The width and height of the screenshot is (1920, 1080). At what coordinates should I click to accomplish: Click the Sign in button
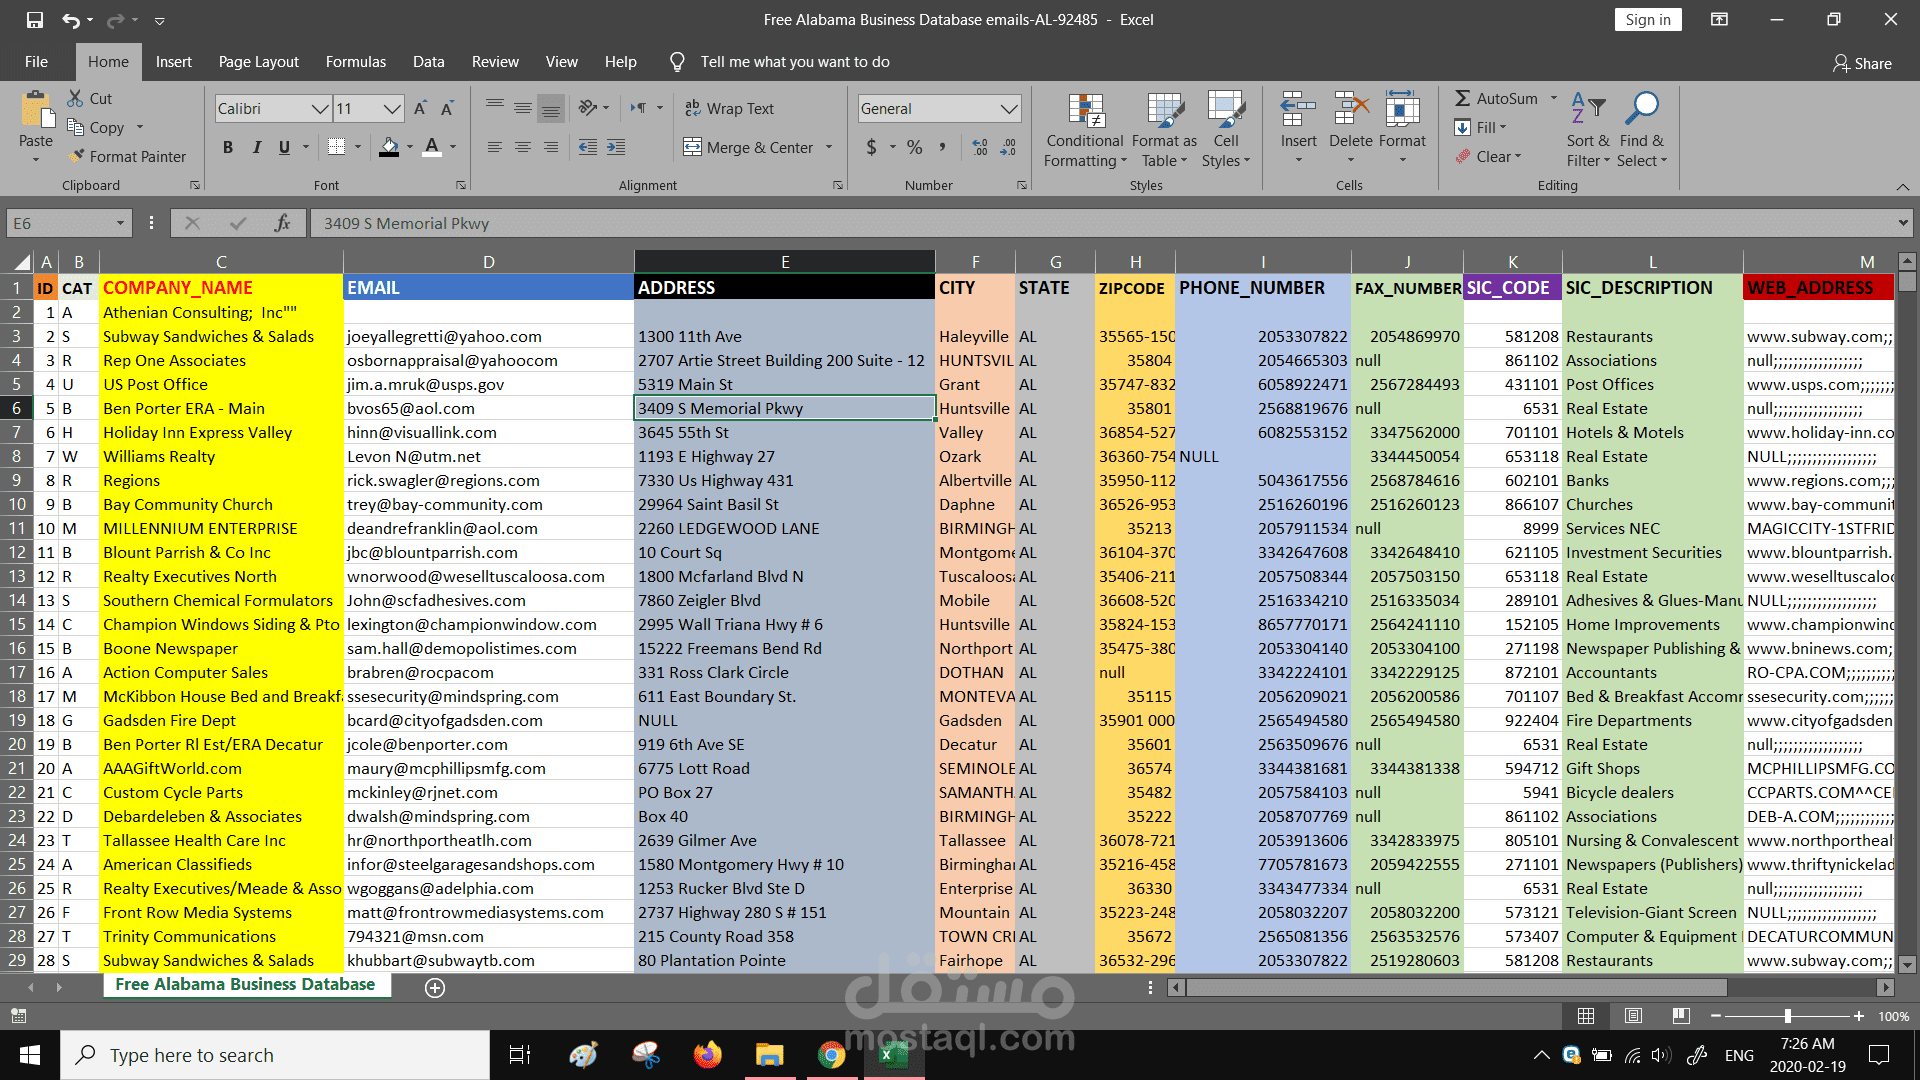click(x=1648, y=20)
